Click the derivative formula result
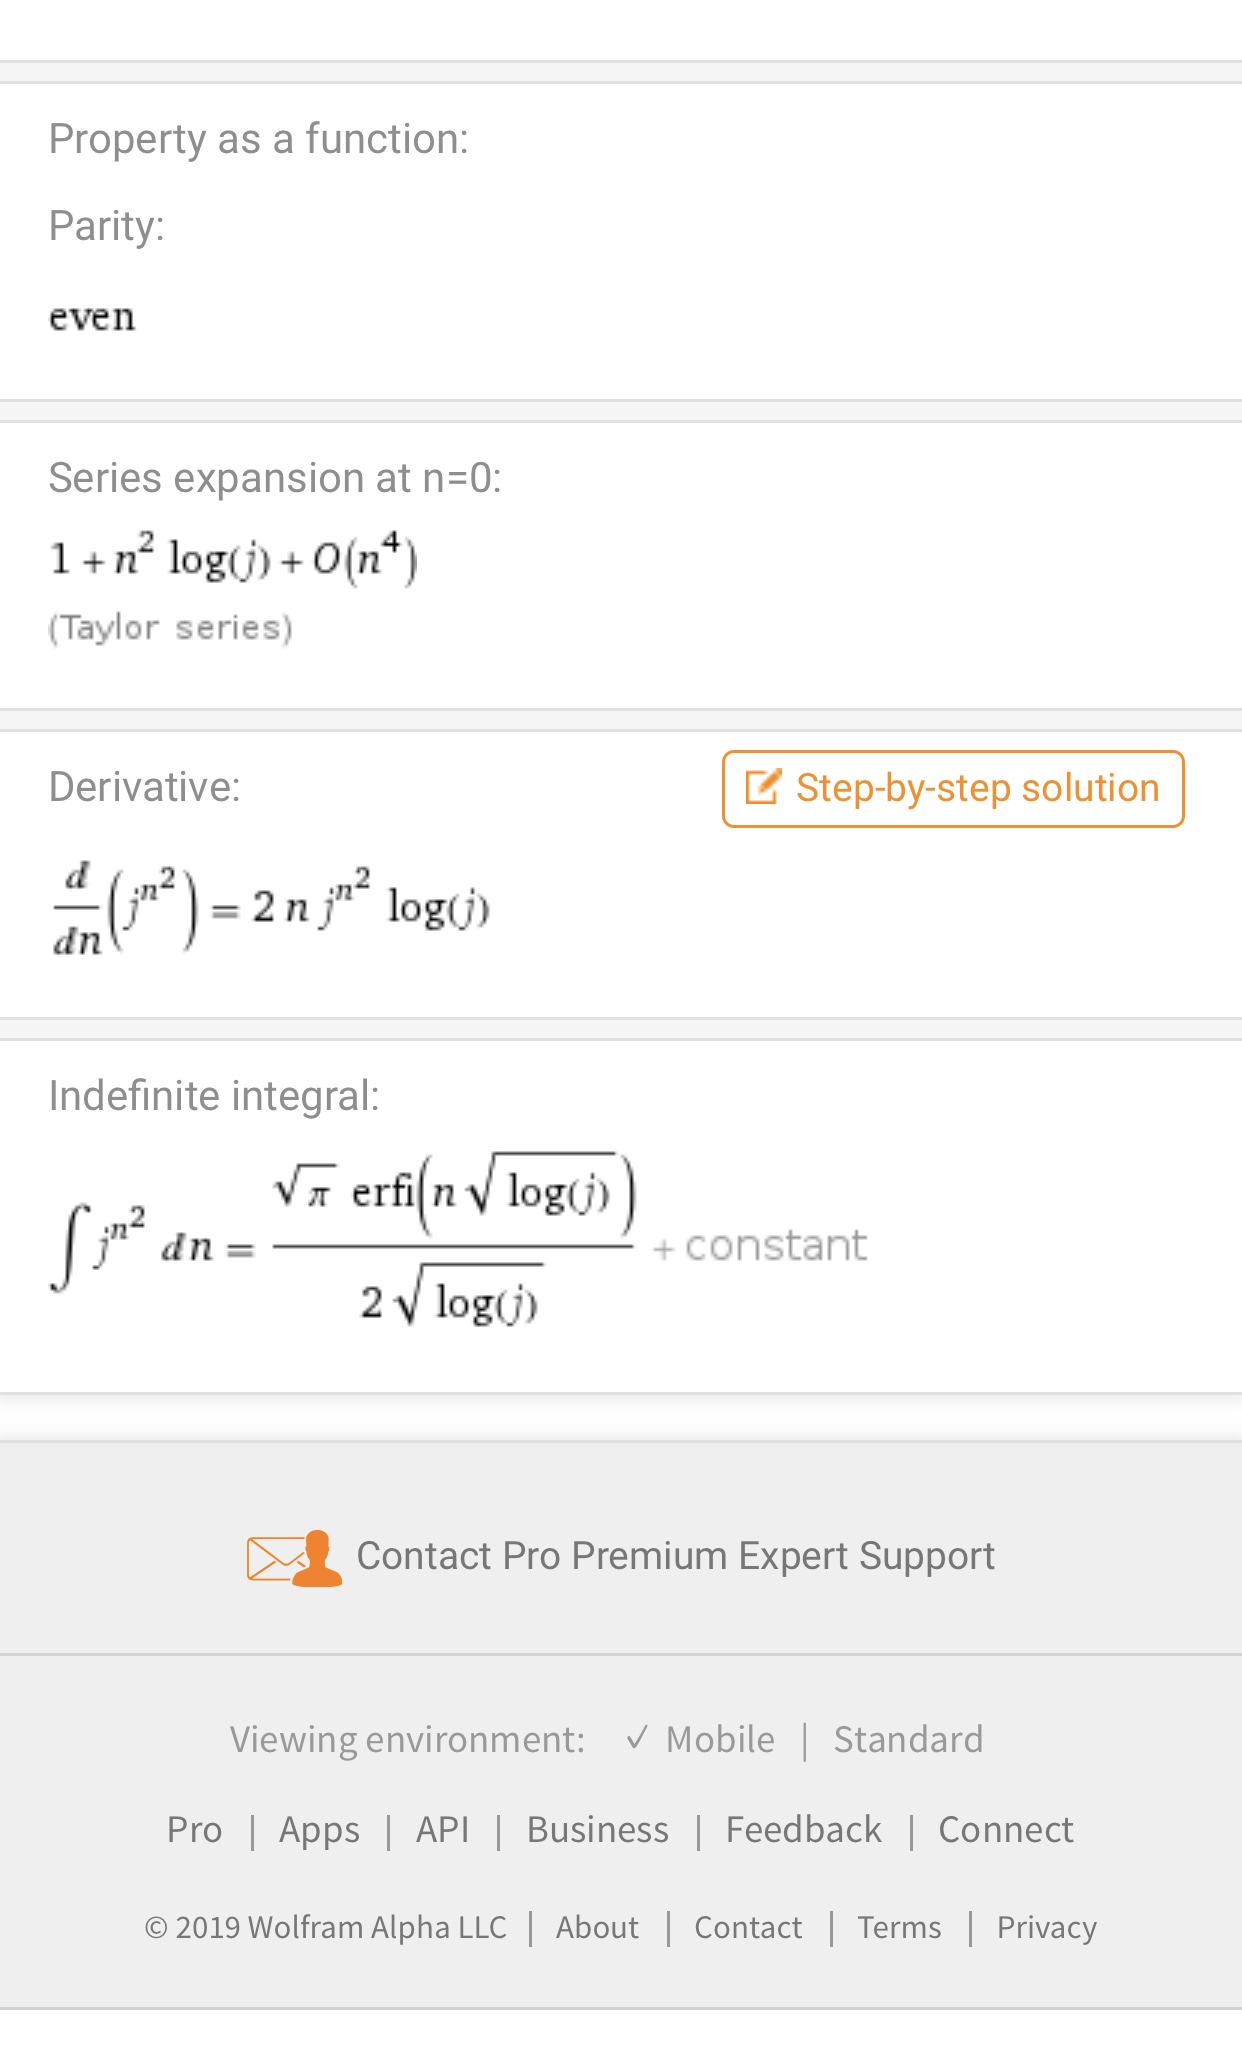Viewport: 1242px width, 2050px height. (x=271, y=908)
